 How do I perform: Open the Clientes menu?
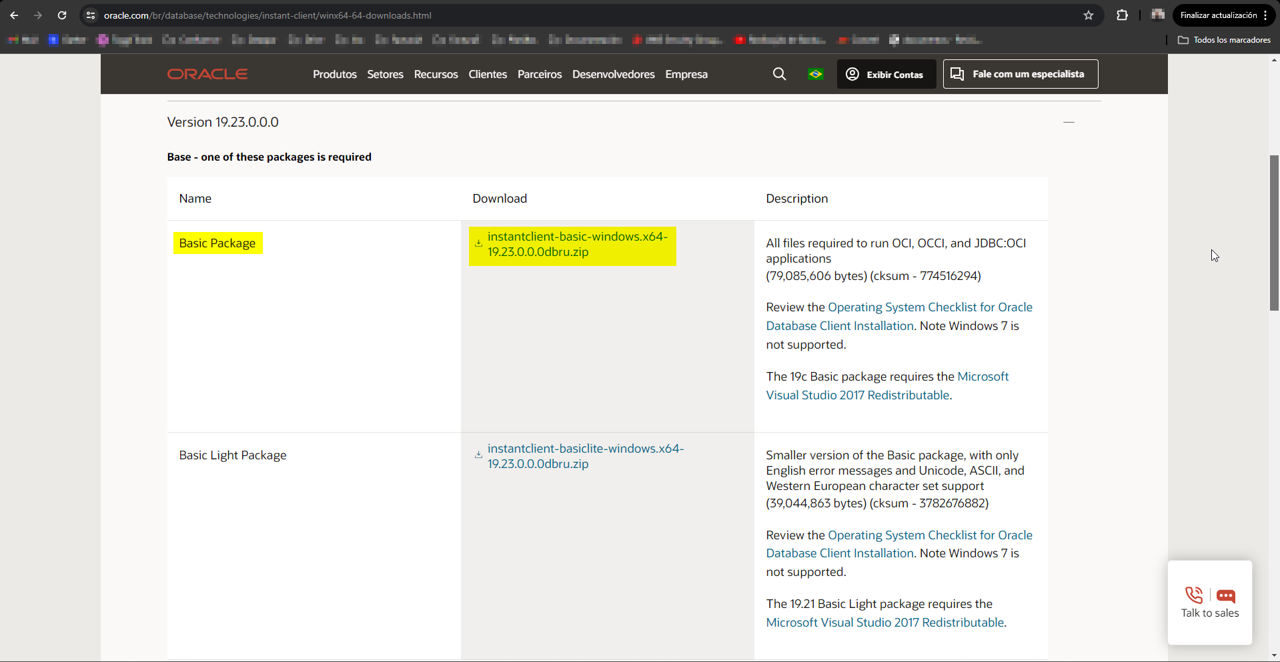click(488, 74)
